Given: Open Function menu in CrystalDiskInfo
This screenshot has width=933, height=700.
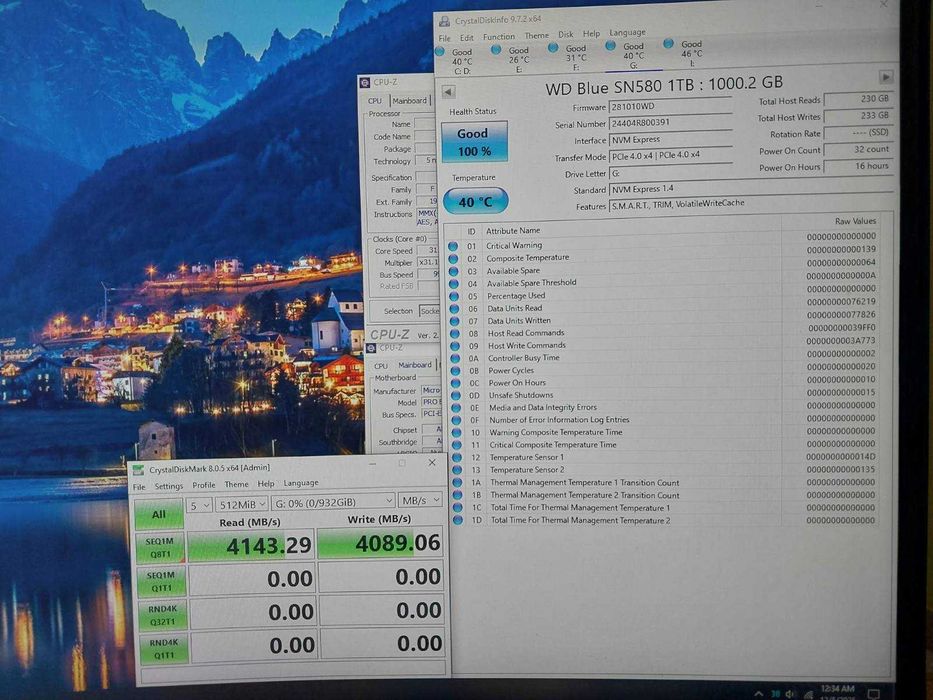Looking at the screenshot, I should (x=499, y=36).
